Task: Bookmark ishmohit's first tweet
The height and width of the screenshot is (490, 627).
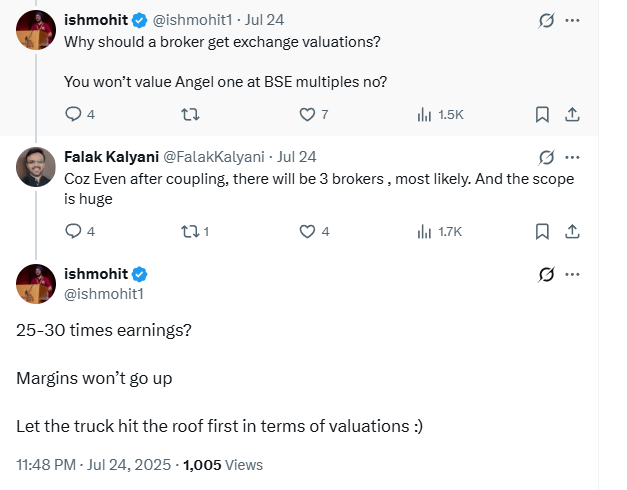Action: pyautogui.click(x=542, y=115)
